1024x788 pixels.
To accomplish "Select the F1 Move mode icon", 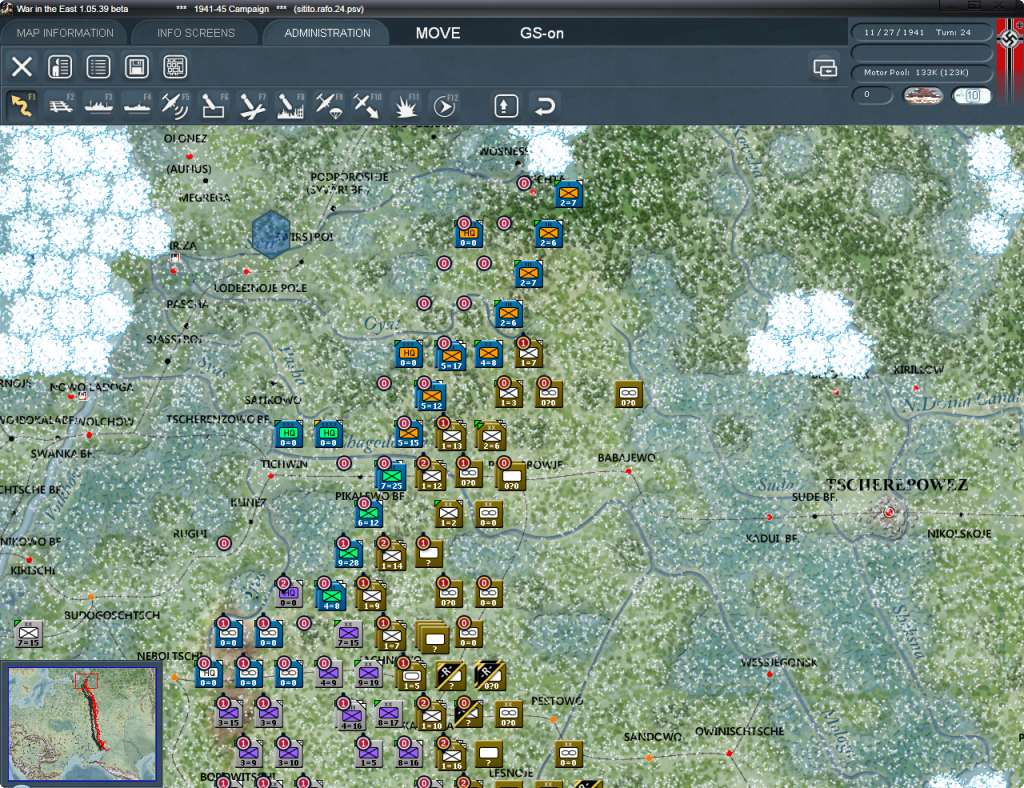I will [22, 106].
